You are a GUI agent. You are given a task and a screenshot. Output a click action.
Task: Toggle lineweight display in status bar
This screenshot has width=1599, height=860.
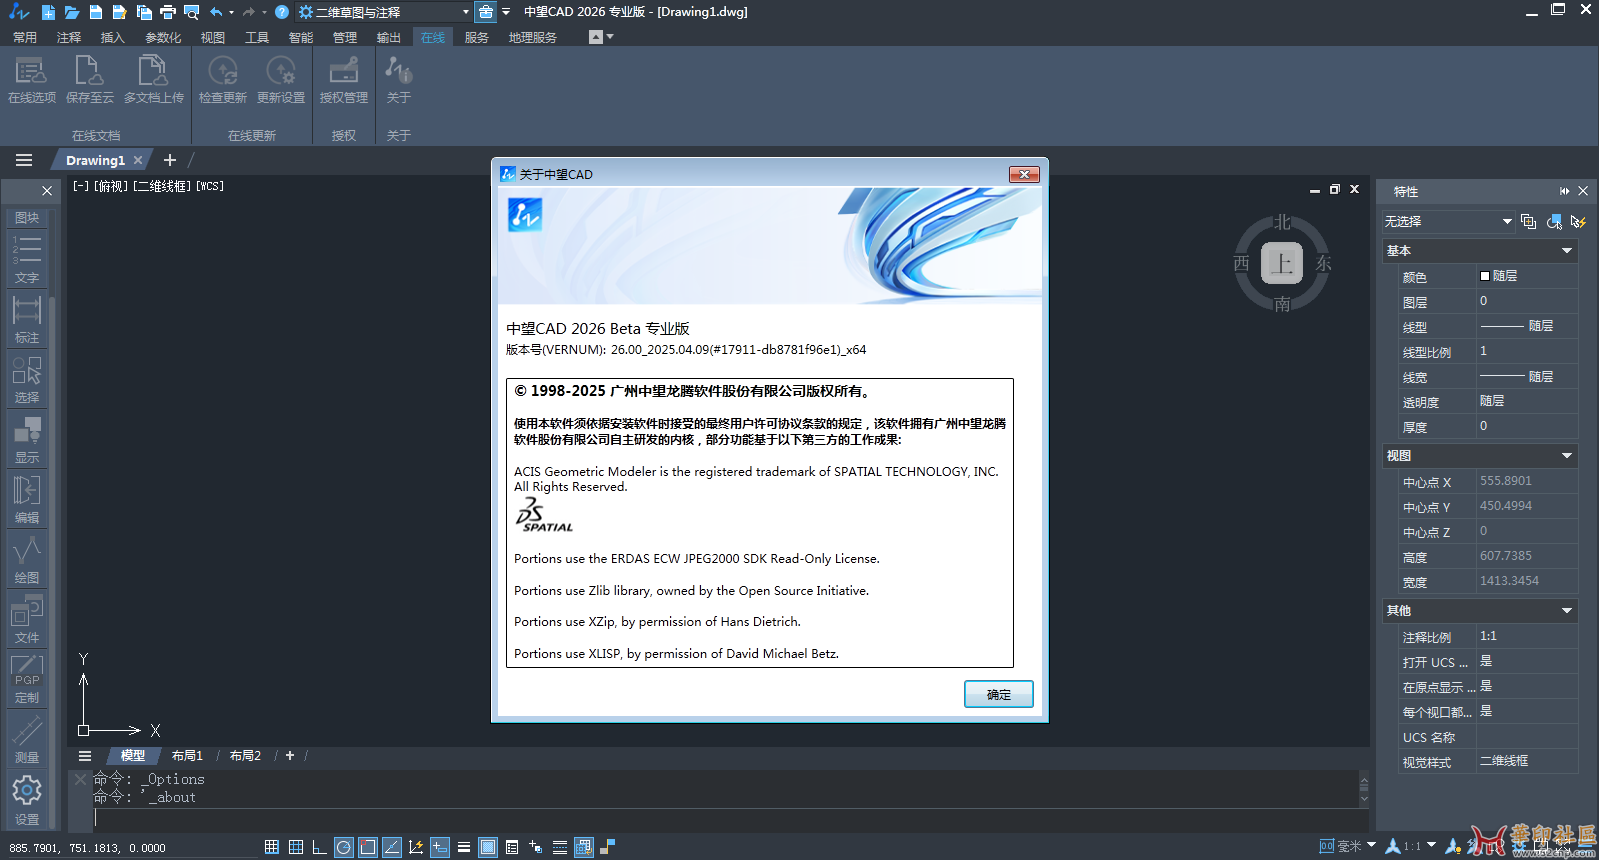[x=463, y=847]
